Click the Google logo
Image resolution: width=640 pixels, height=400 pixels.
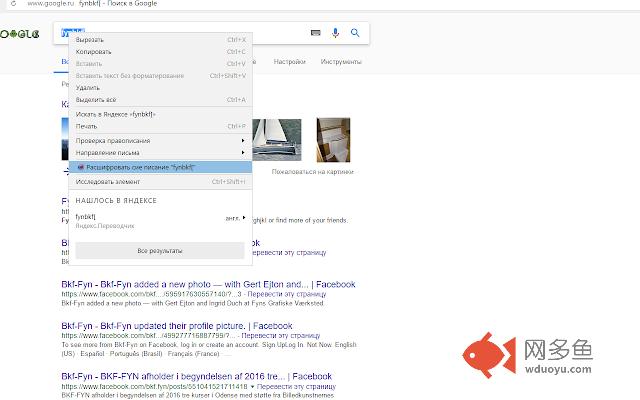tap(20, 33)
